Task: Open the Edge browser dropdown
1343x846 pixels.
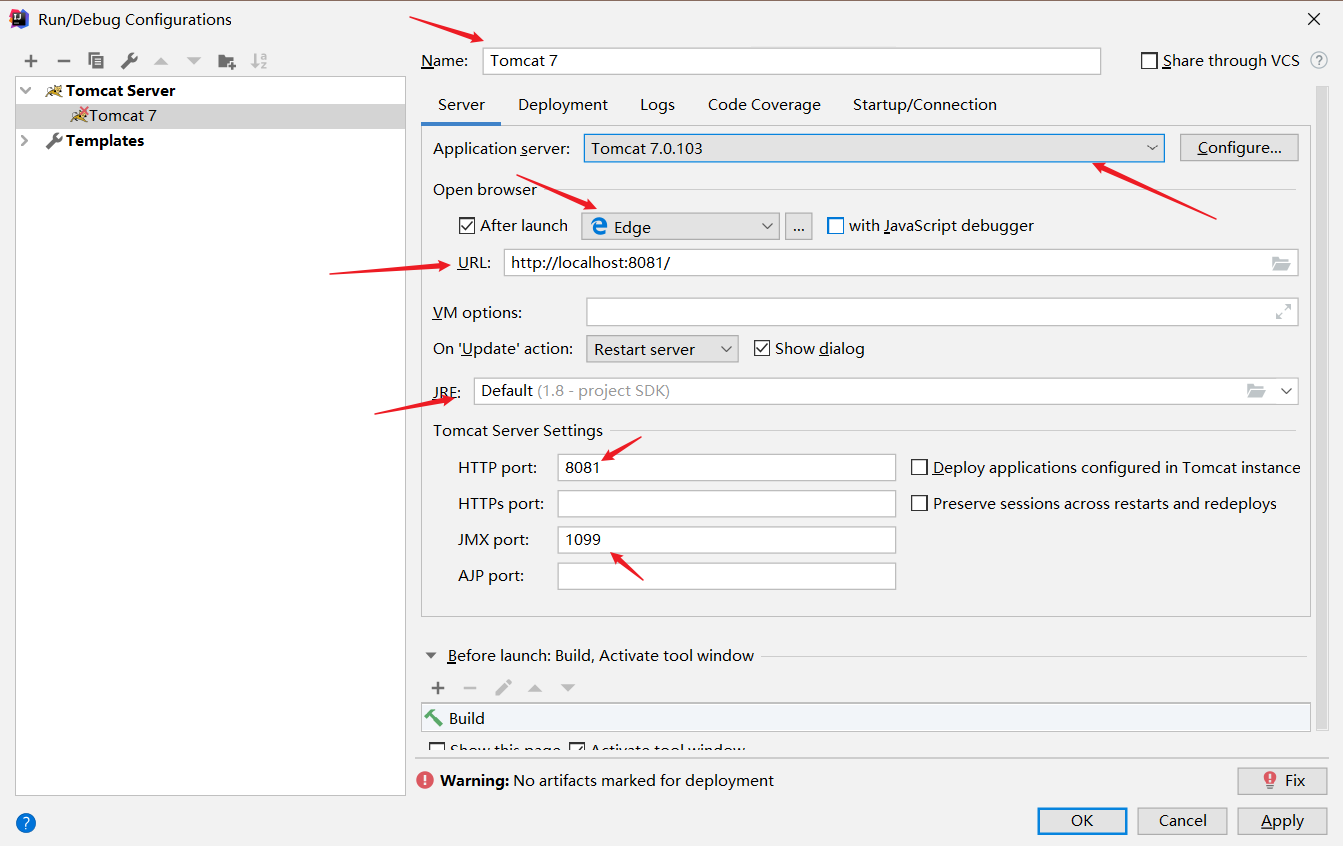Action: (x=679, y=226)
